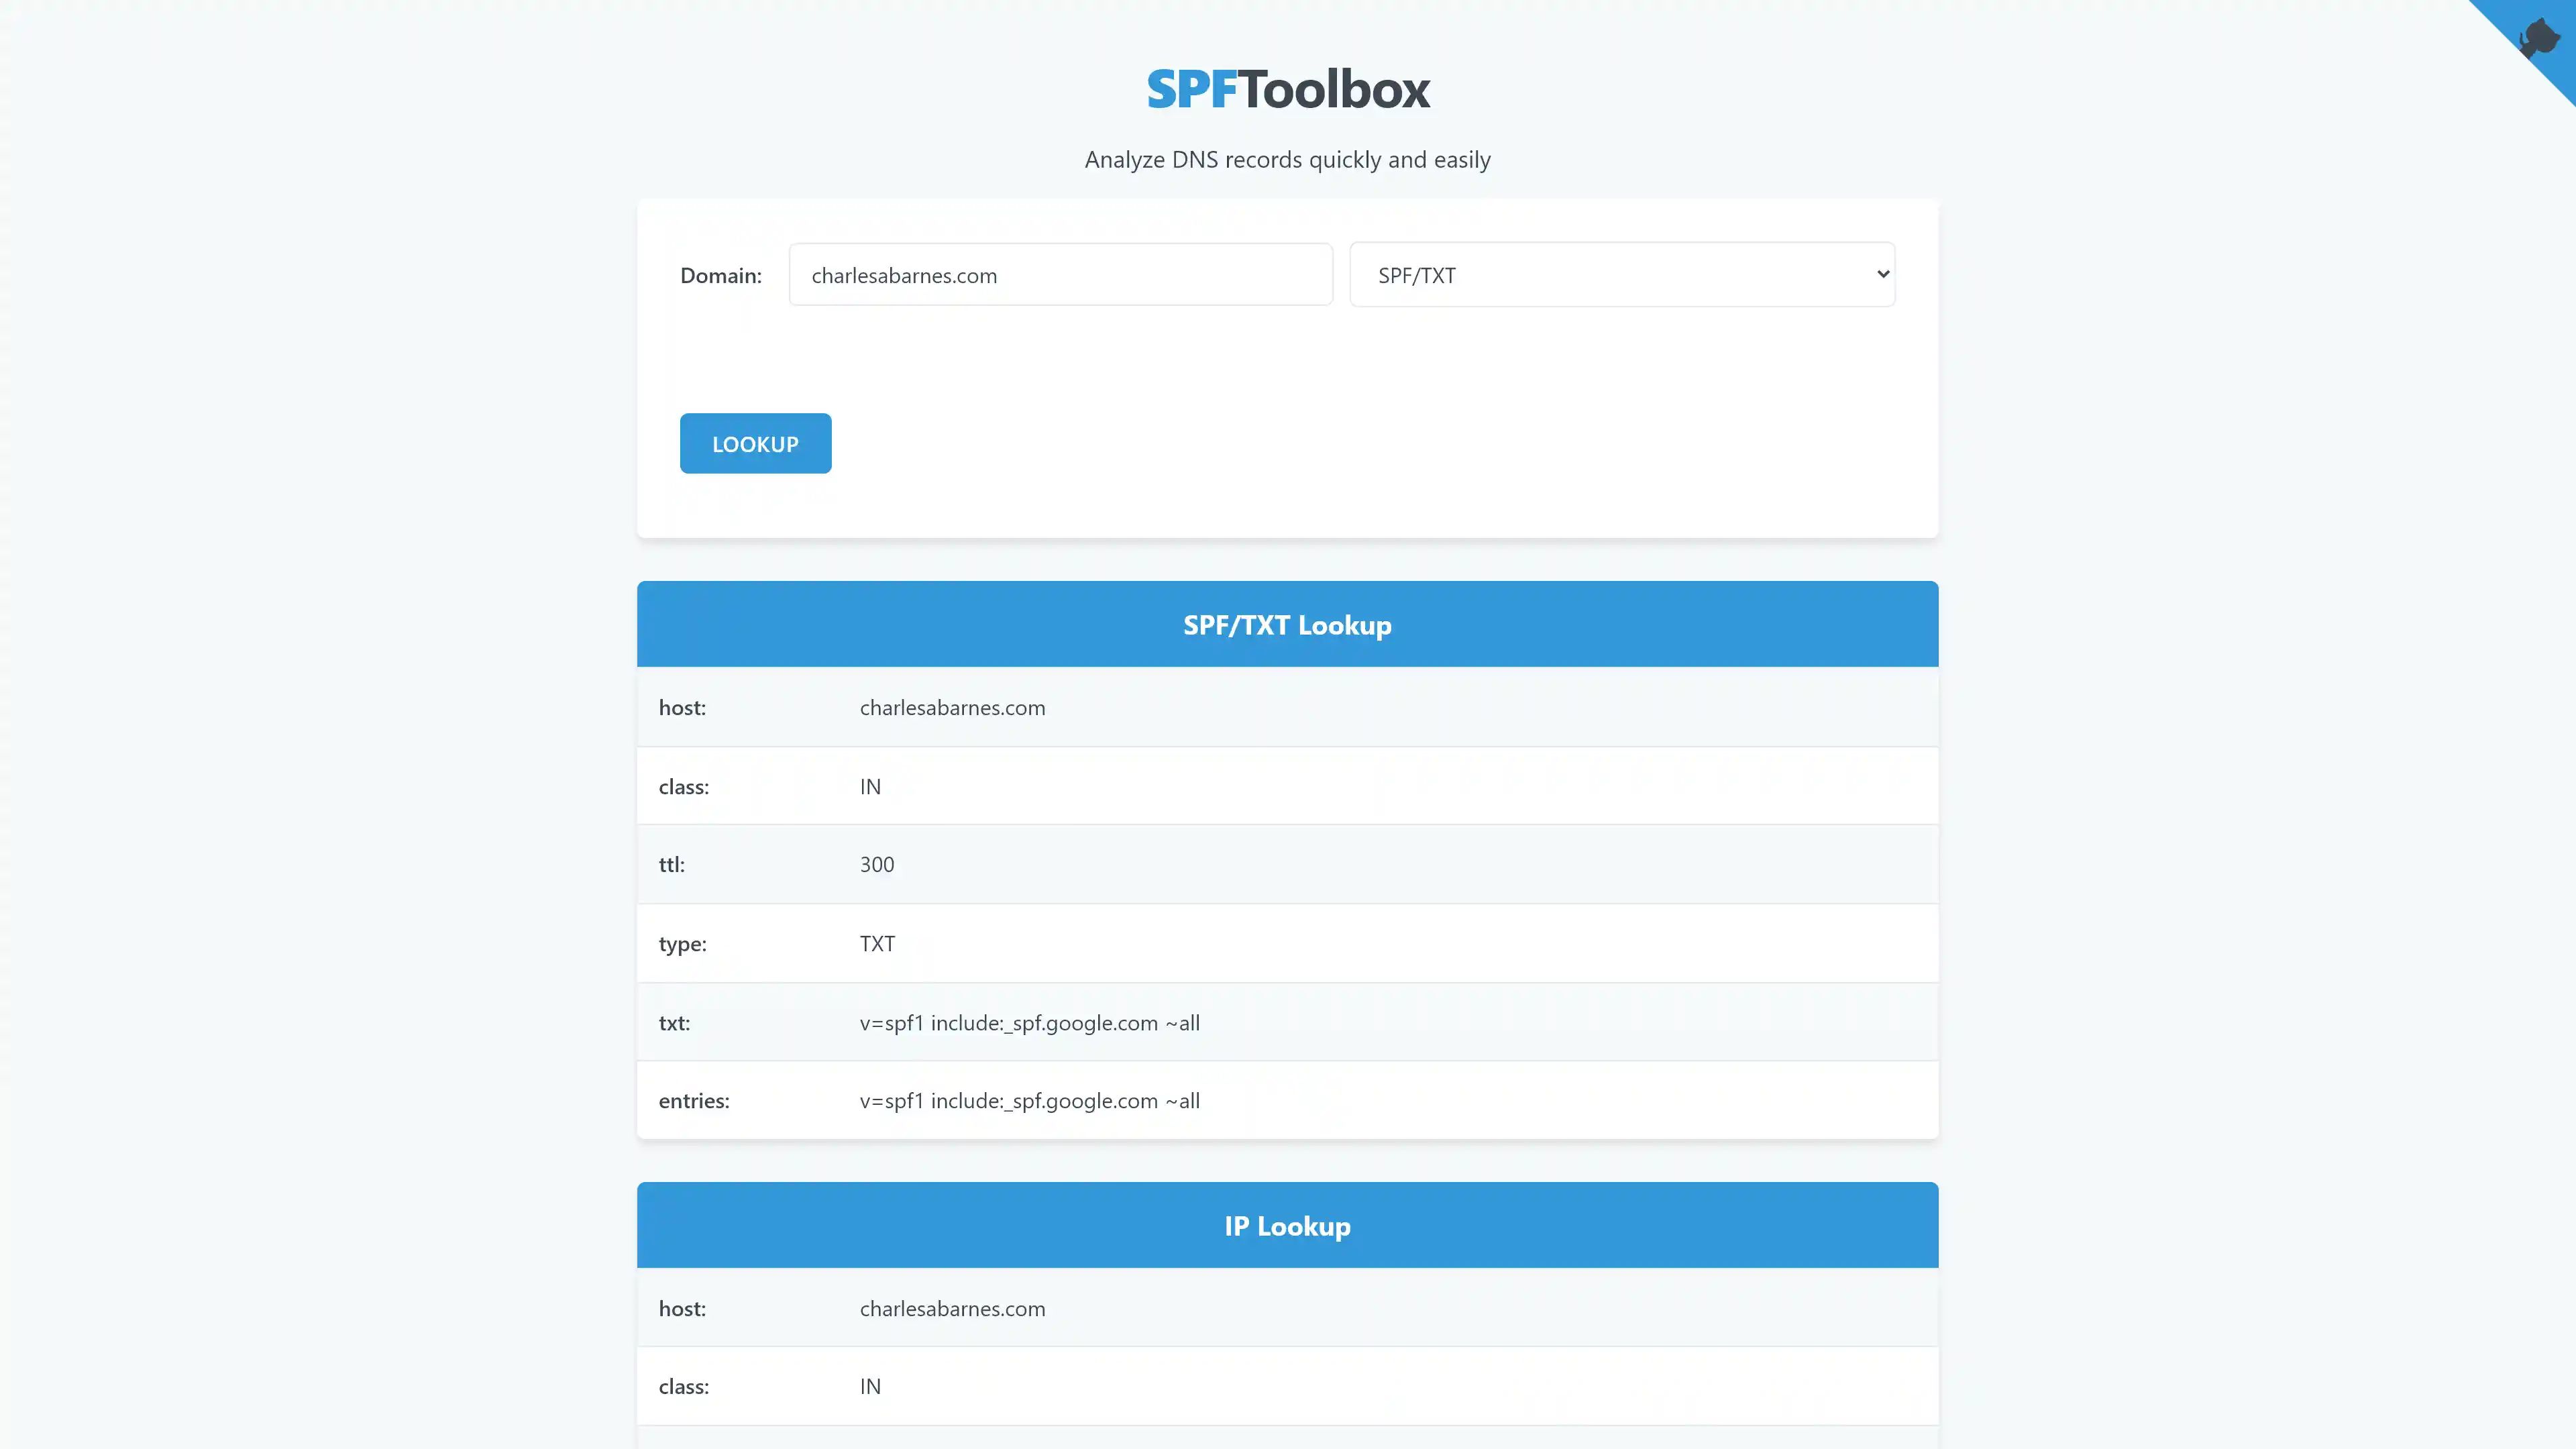The image size is (2576, 1449).
Task: Focus the Domain input field
Action: coord(1060,275)
